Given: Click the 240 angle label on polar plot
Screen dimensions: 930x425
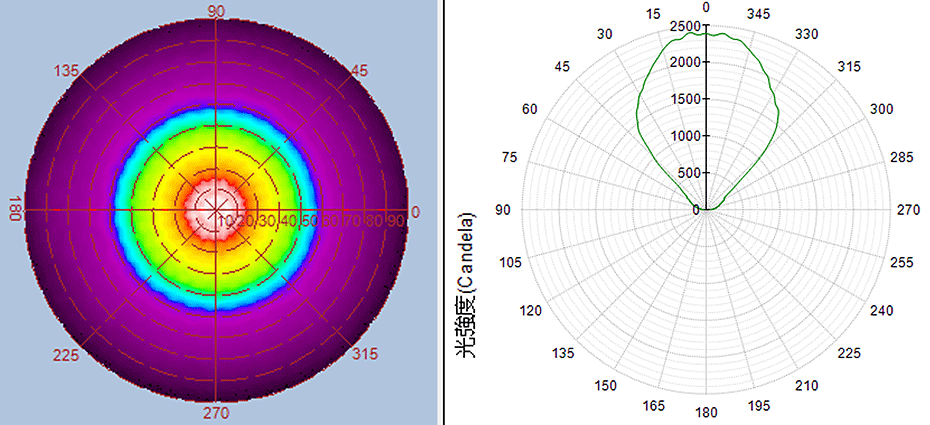Looking at the screenshot, I should pyautogui.click(x=880, y=310).
